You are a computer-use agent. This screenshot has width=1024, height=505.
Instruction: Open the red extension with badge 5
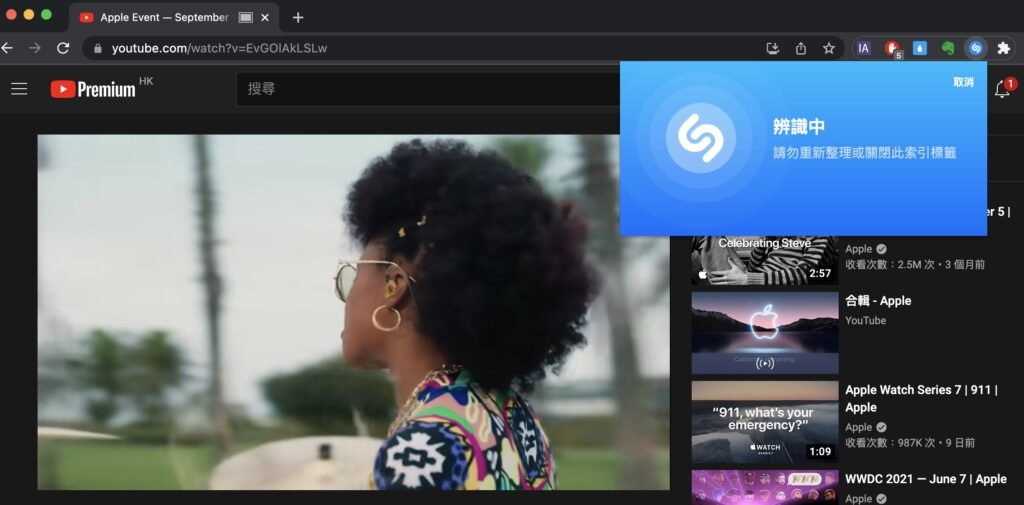coord(892,48)
